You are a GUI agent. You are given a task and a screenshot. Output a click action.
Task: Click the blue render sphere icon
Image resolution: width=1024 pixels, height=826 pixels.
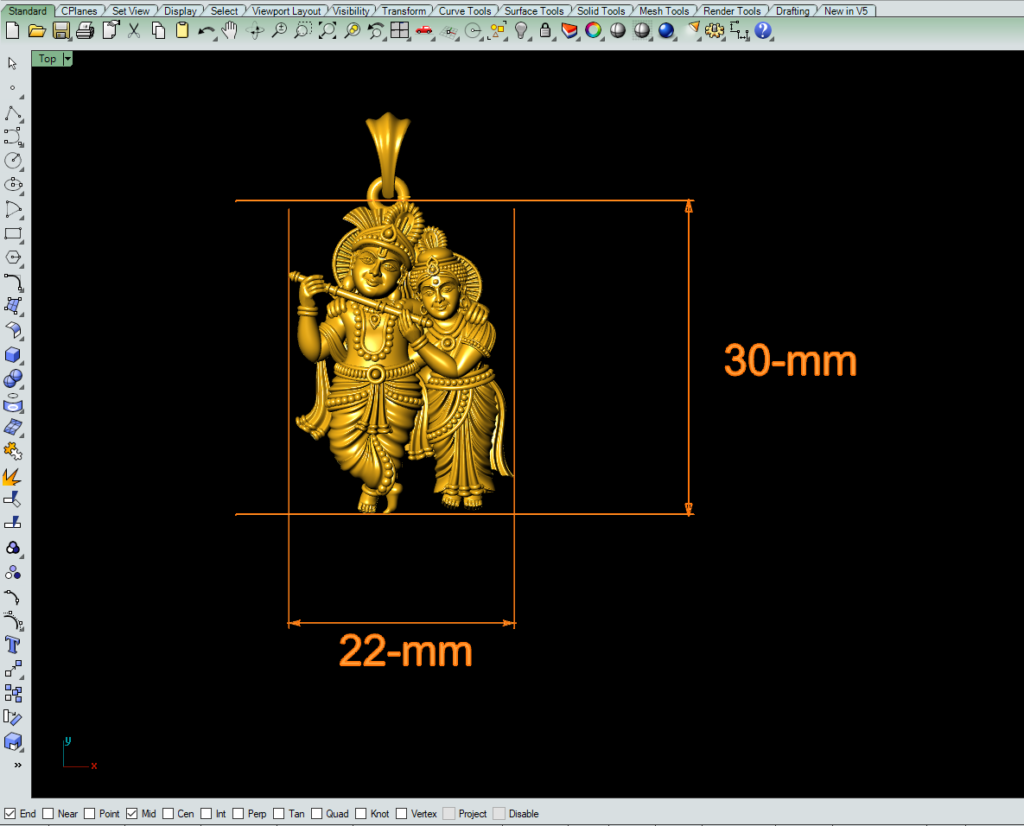click(667, 31)
